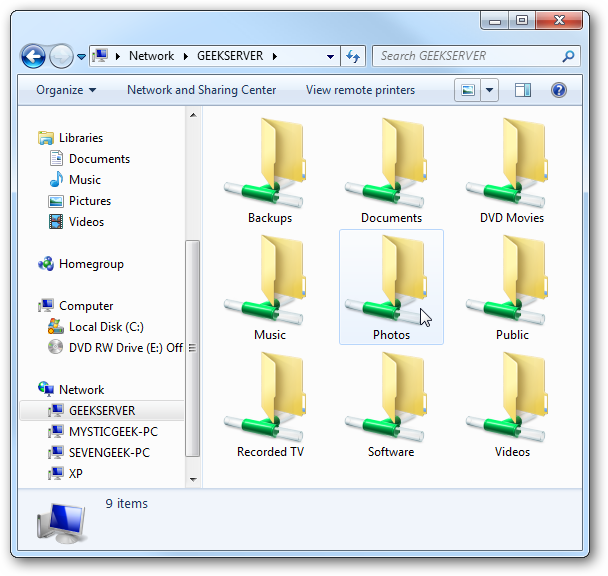608x576 pixels.
Task: Select GEEKSERVER in the network tree
Action: 102,410
